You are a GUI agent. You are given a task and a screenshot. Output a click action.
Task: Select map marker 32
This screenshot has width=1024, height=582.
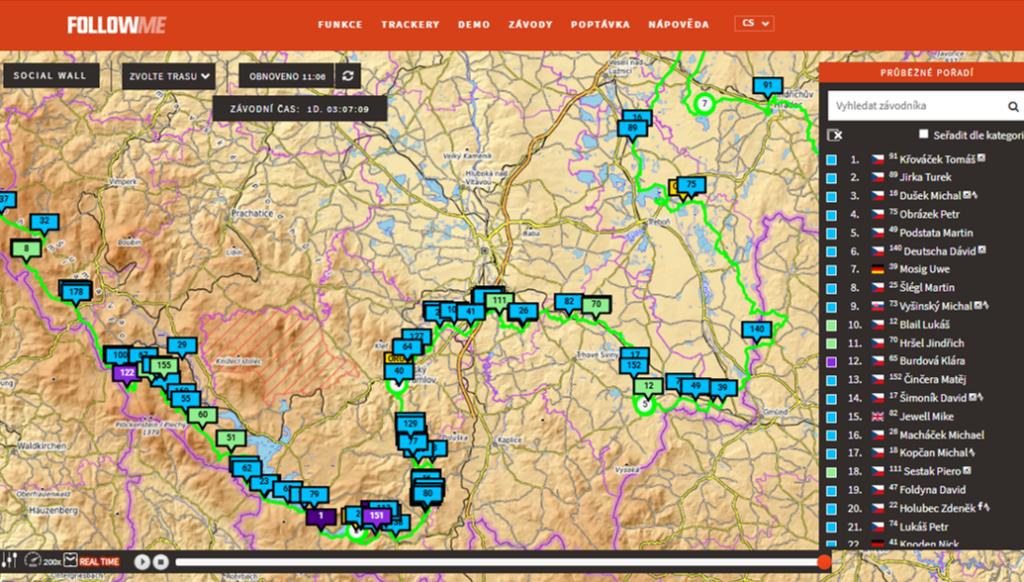pos(44,221)
